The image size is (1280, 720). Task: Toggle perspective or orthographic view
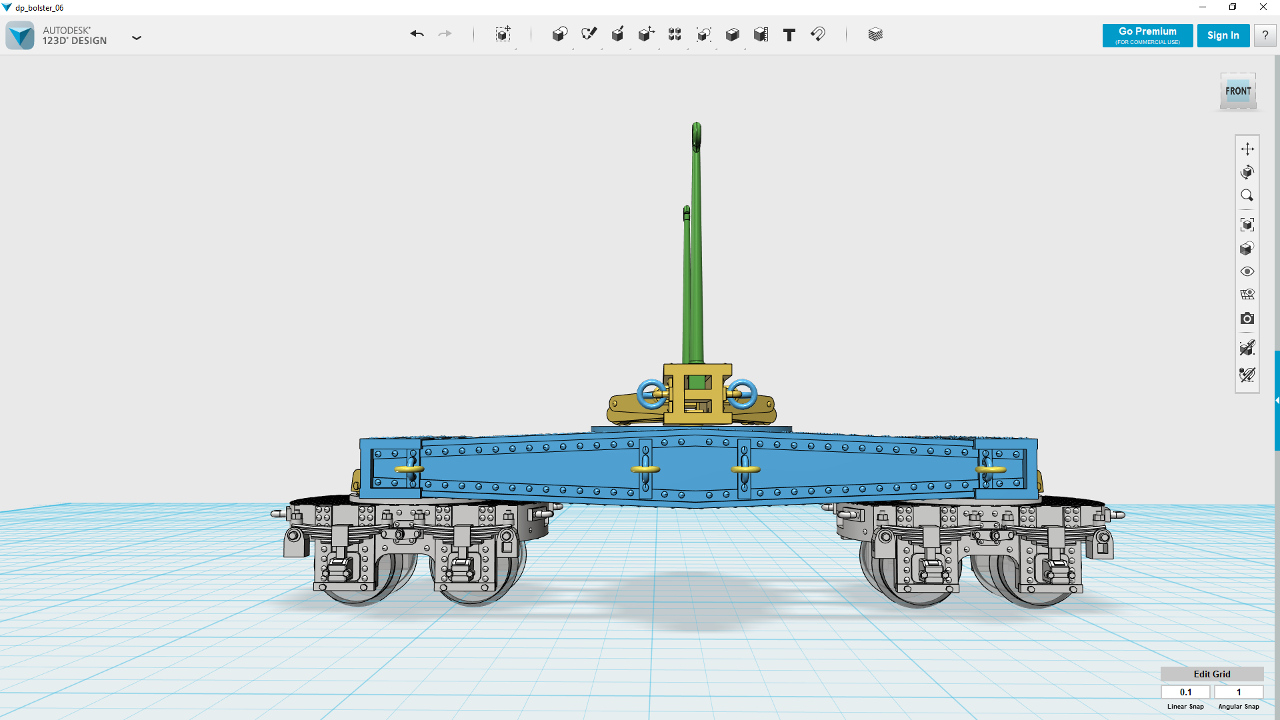click(1247, 249)
